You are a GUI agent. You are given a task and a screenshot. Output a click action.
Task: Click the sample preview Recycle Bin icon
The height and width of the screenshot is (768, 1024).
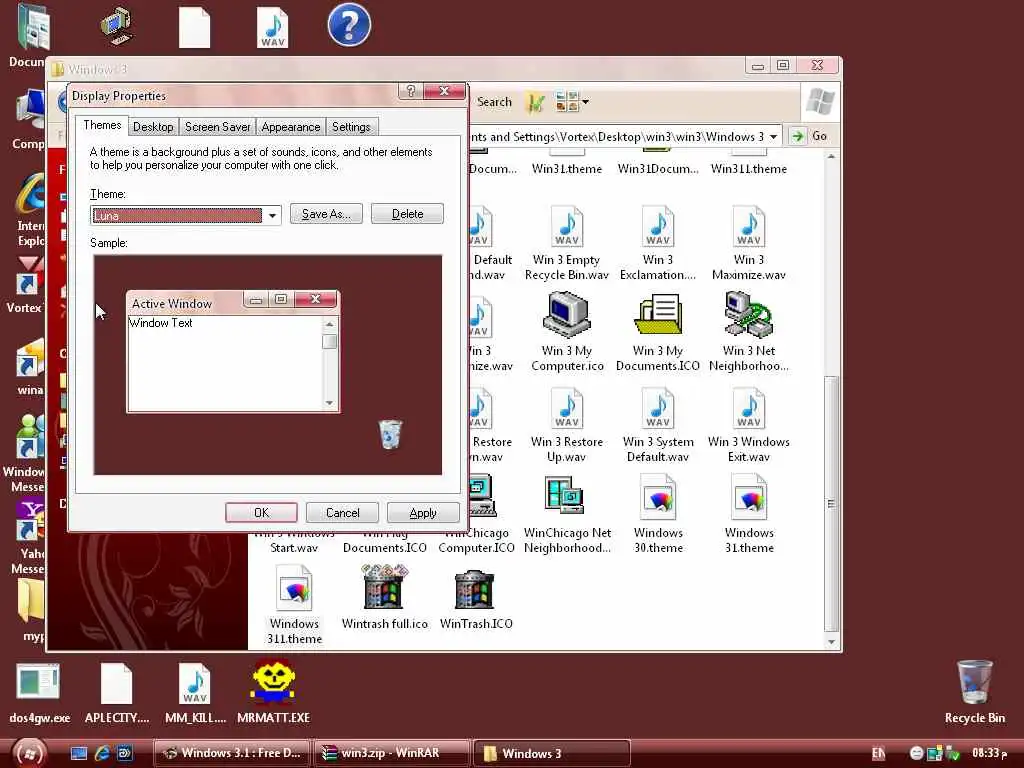coord(390,434)
